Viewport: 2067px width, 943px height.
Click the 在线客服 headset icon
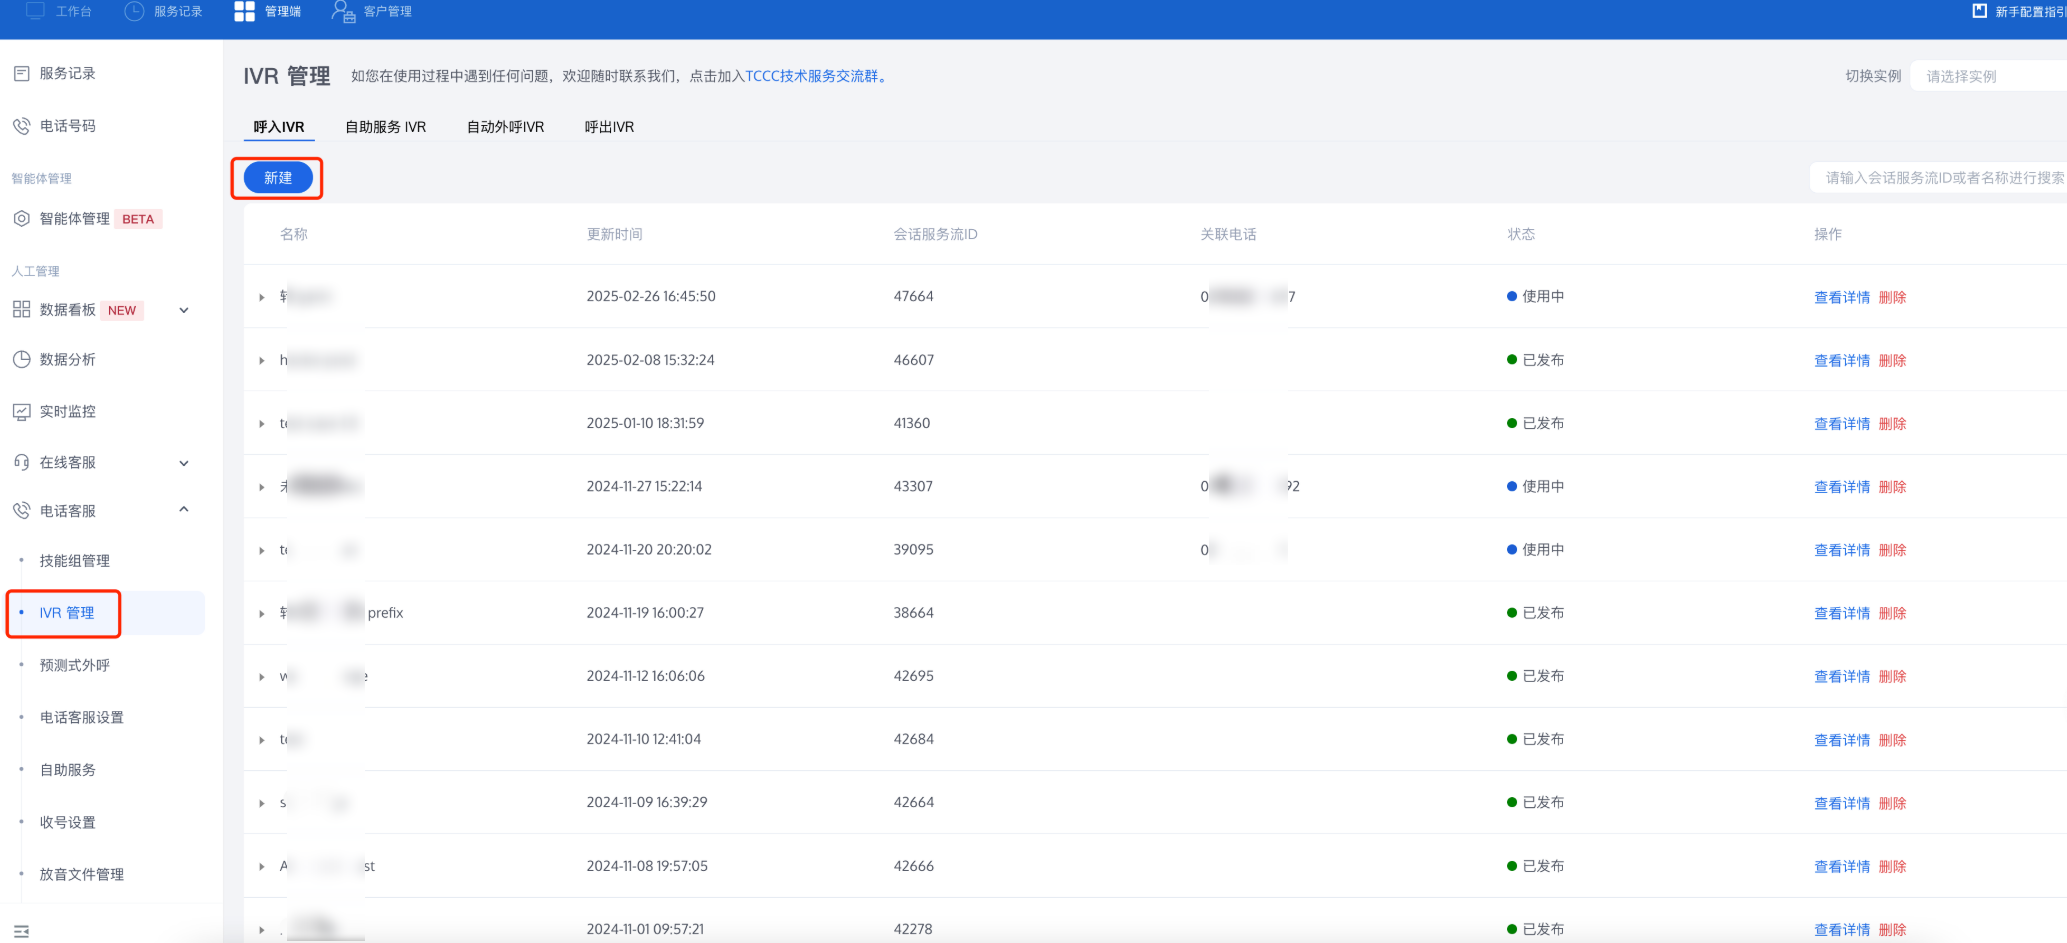[x=21, y=462]
